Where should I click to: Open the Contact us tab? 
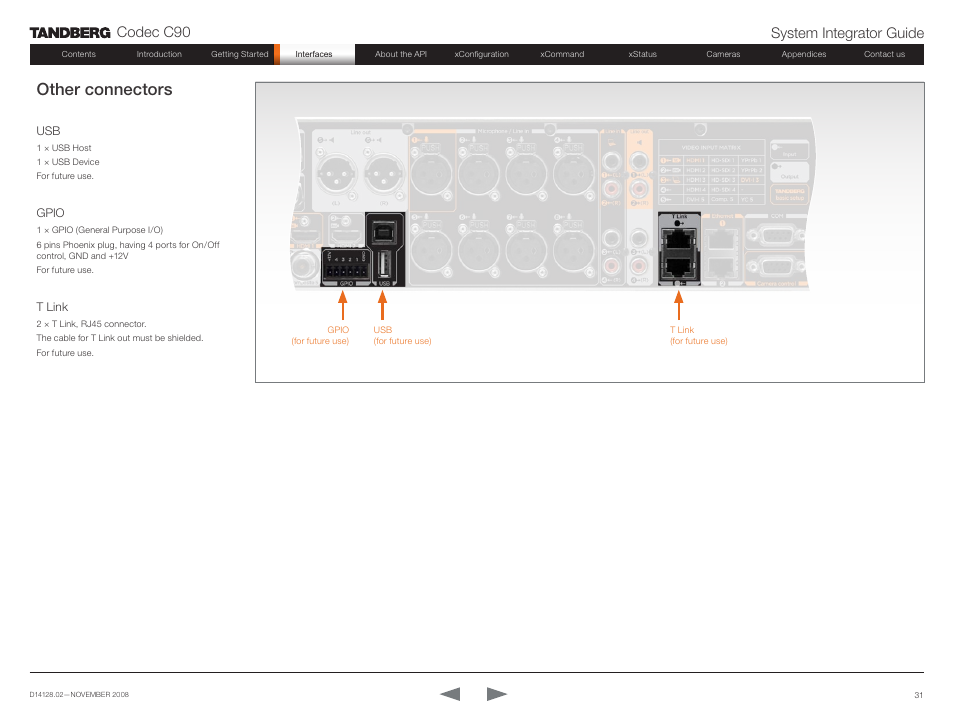click(884, 55)
